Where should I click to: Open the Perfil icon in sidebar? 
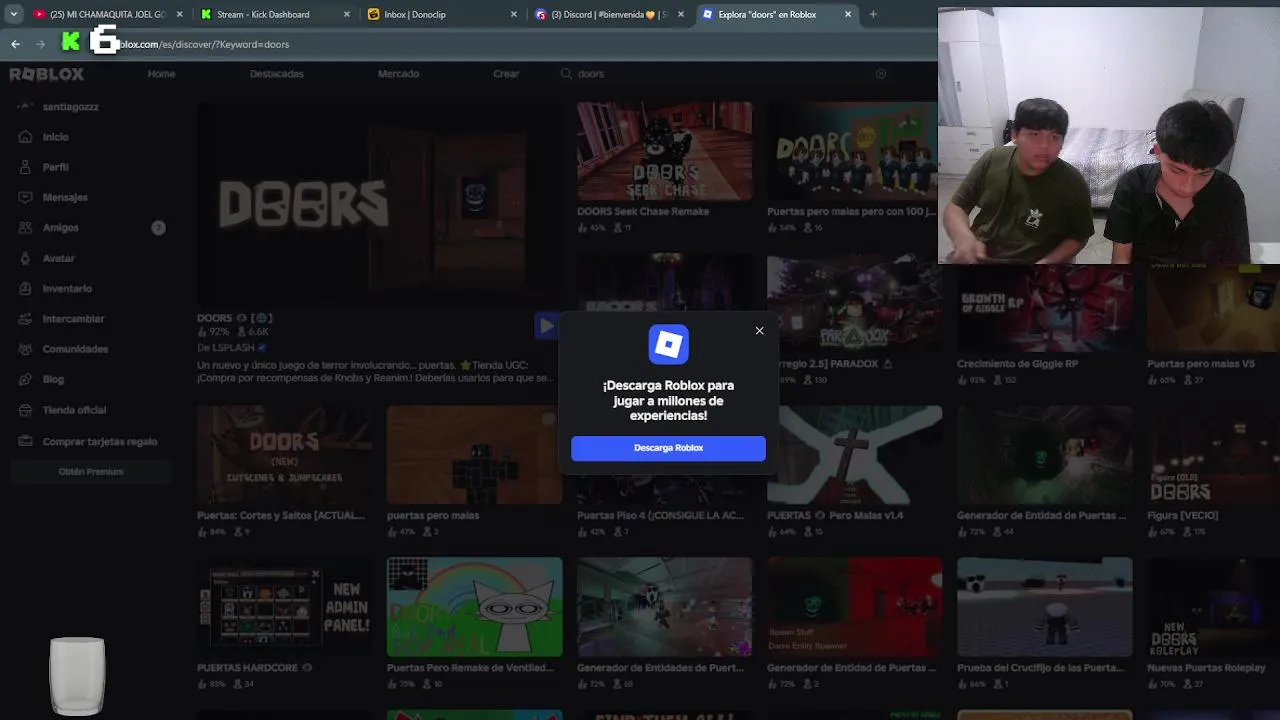[x=26, y=167]
